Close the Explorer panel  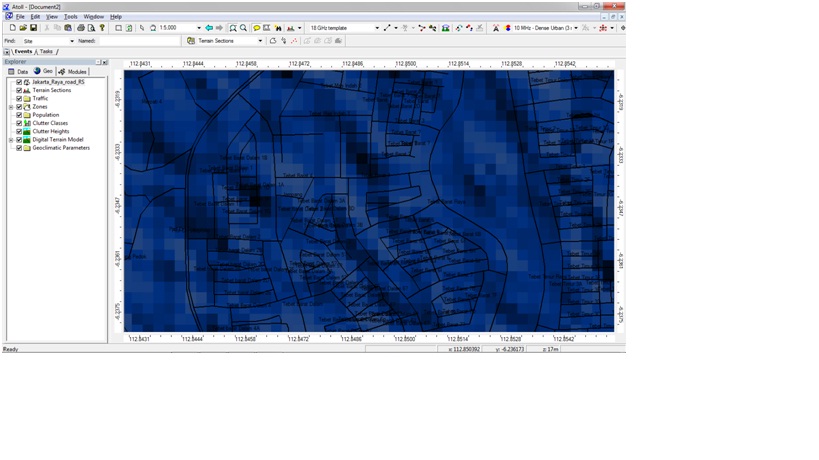pyautogui.click(x=105, y=62)
